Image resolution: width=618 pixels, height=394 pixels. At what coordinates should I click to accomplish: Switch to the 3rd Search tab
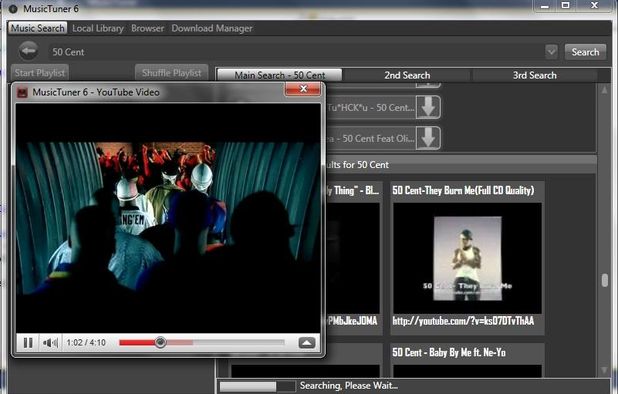point(534,75)
